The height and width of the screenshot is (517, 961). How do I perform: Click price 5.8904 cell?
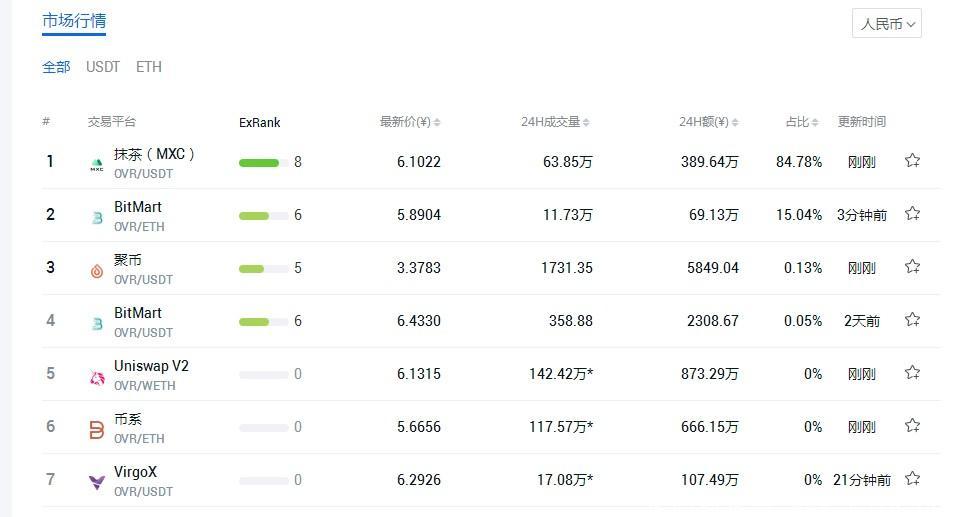pyautogui.click(x=419, y=215)
